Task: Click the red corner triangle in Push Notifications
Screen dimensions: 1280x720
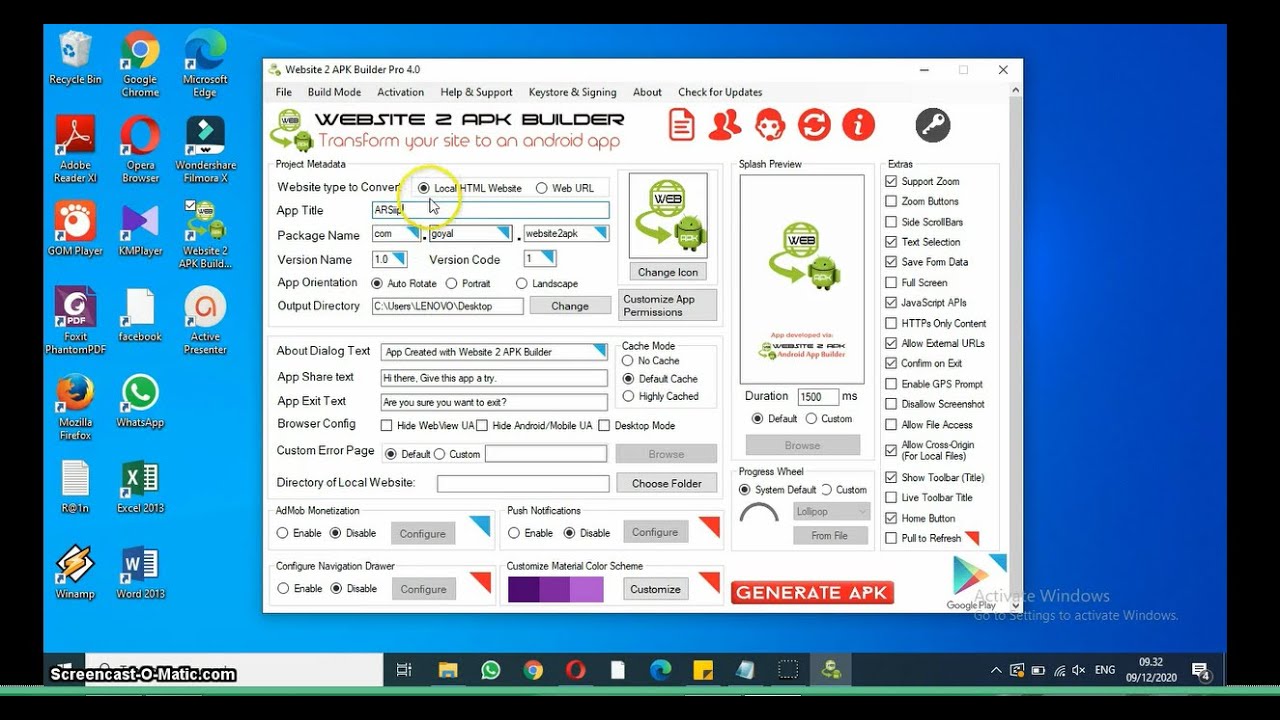Action: coord(709,525)
